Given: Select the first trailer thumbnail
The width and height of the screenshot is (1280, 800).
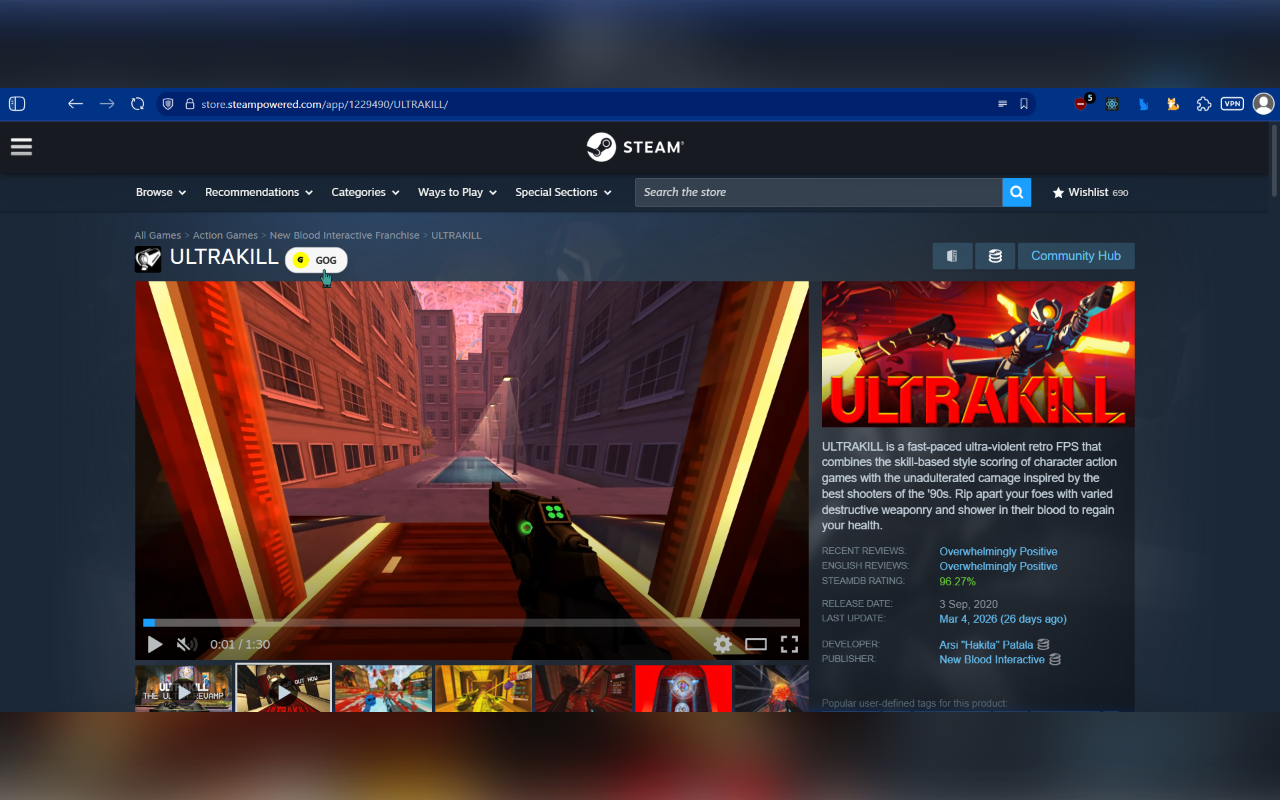Looking at the screenshot, I should click(x=184, y=689).
